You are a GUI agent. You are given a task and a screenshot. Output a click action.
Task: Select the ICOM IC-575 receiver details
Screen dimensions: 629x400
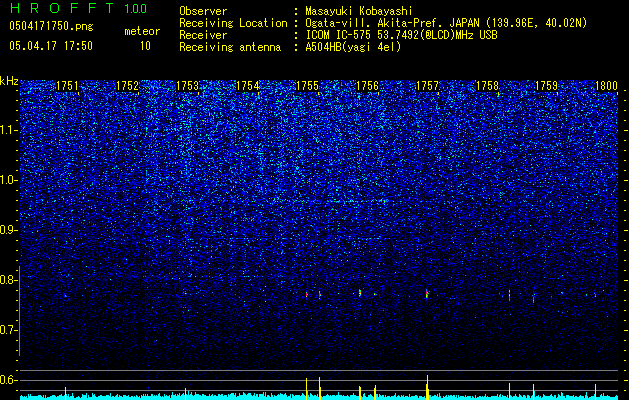click(402, 35)
